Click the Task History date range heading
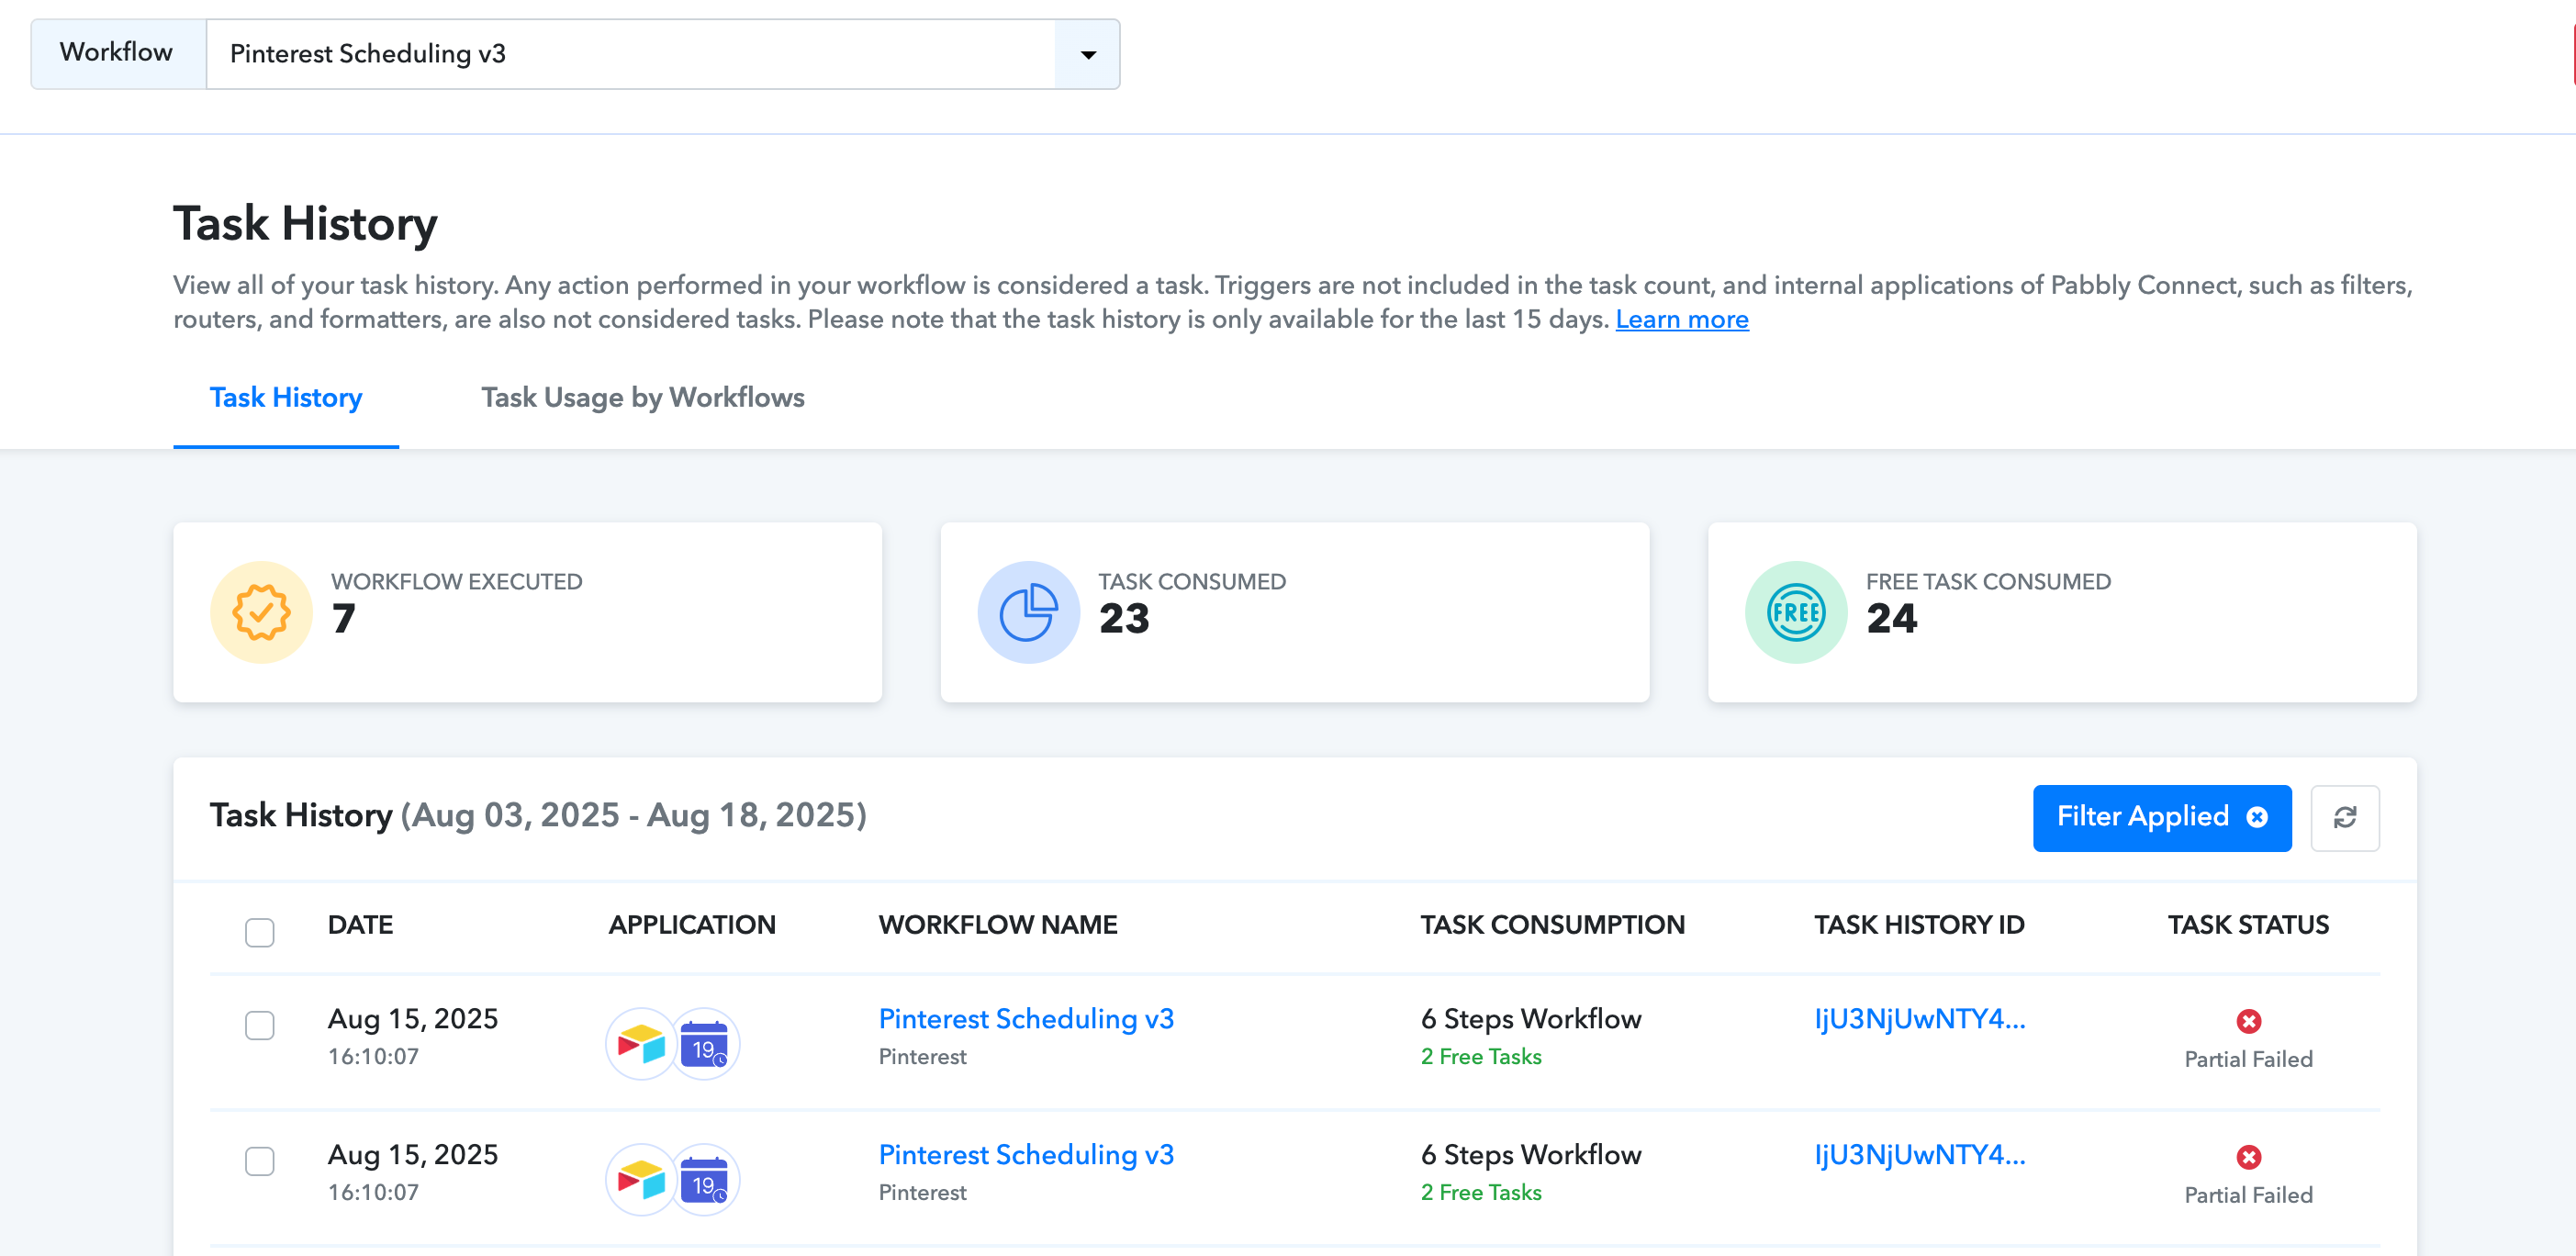This screenshot has height=1256, width=2576. pyautogui.click(x=538, y=816)
